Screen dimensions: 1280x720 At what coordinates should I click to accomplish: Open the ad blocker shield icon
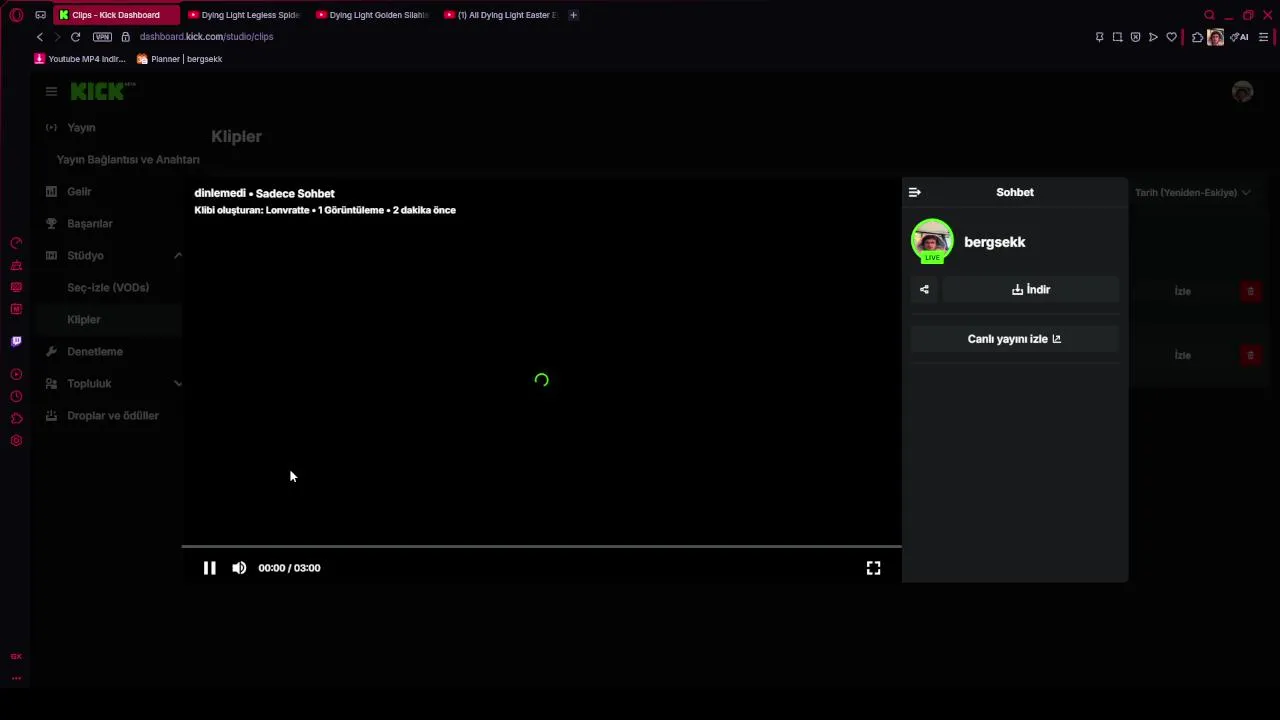1135,37
